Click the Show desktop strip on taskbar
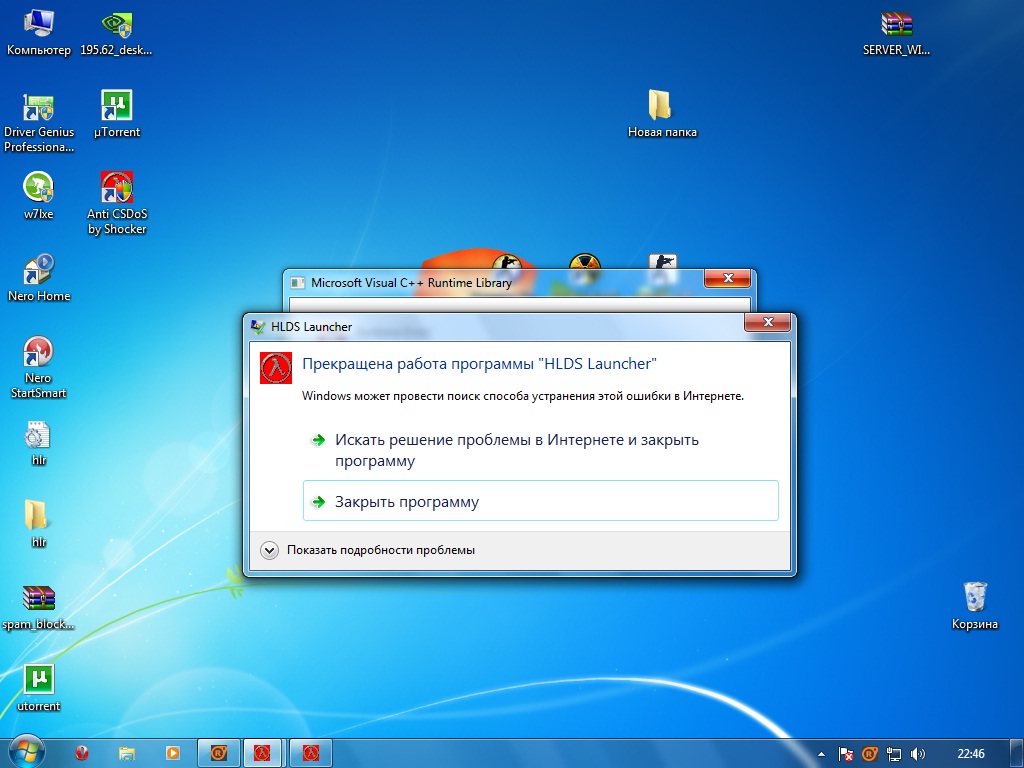Viewport: 1024px width, 768px height. tap(1018, 754)
